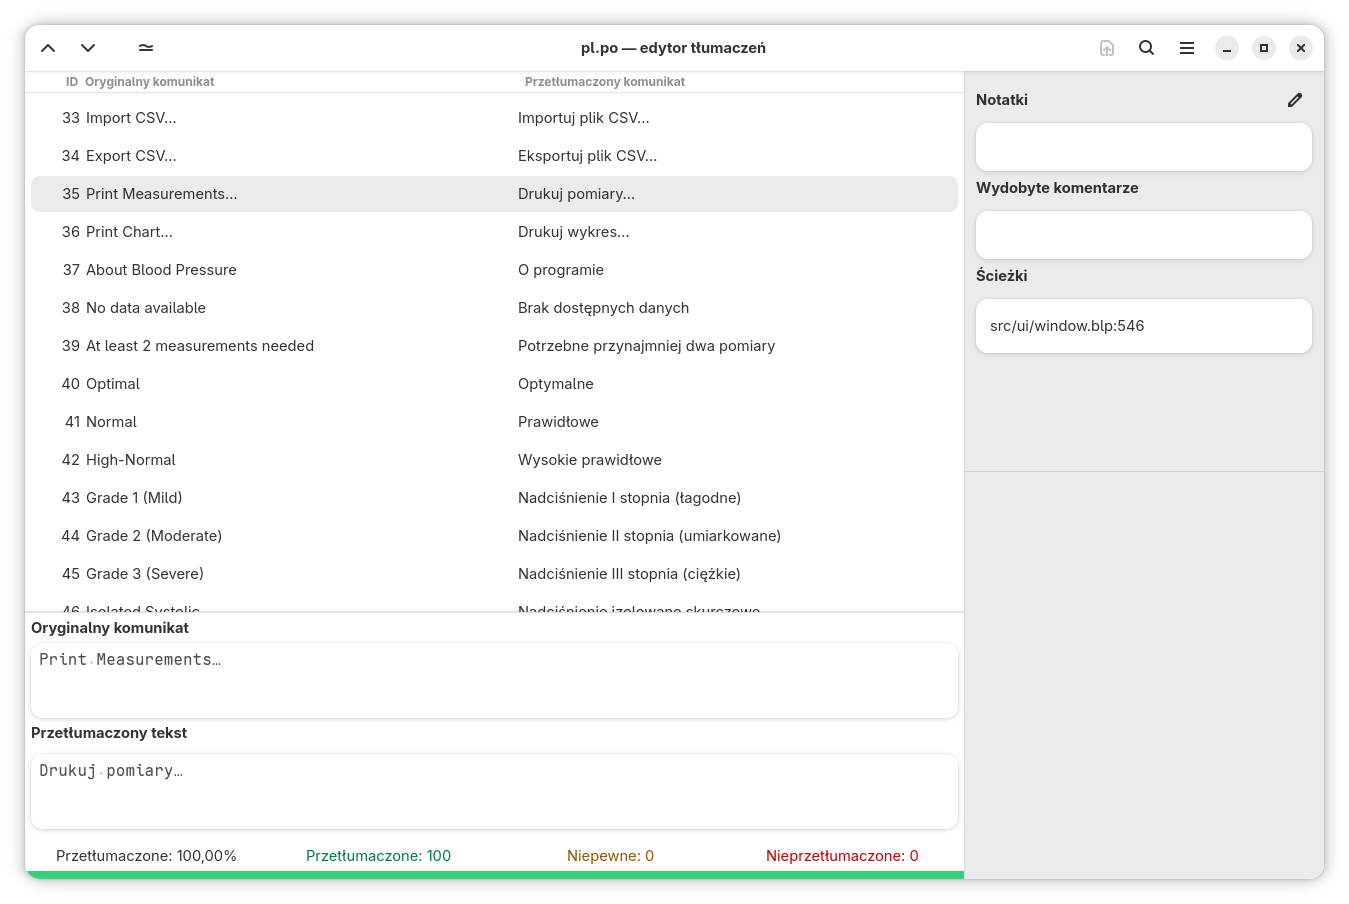Open search with the magnifier icon
Screen dimensions: 1349x904
(1147, 48)
